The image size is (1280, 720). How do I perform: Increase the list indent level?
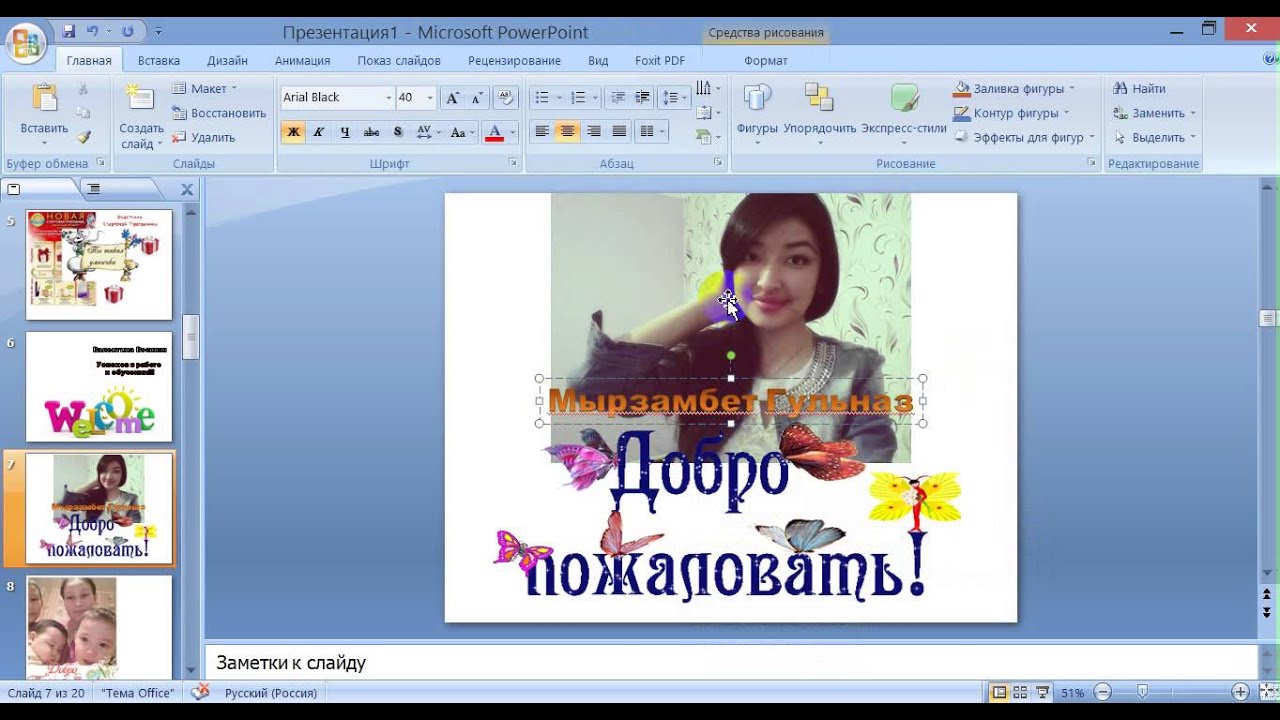pos(643,98)
